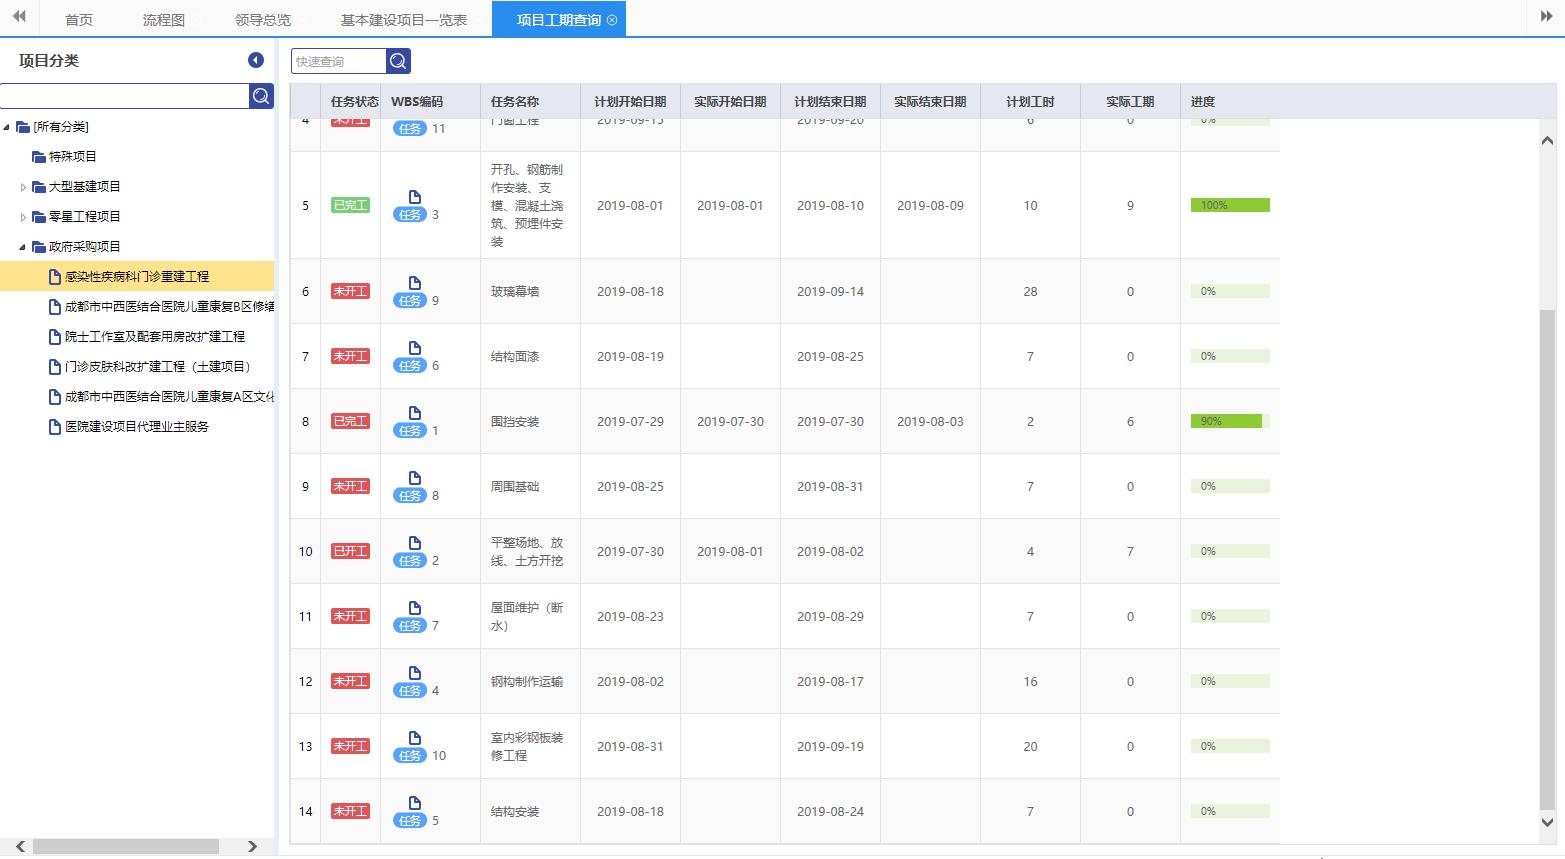Screen dimensions: 1565x859
Task: Expand the 零星工程项目 tree node
Action: (24, 217)
